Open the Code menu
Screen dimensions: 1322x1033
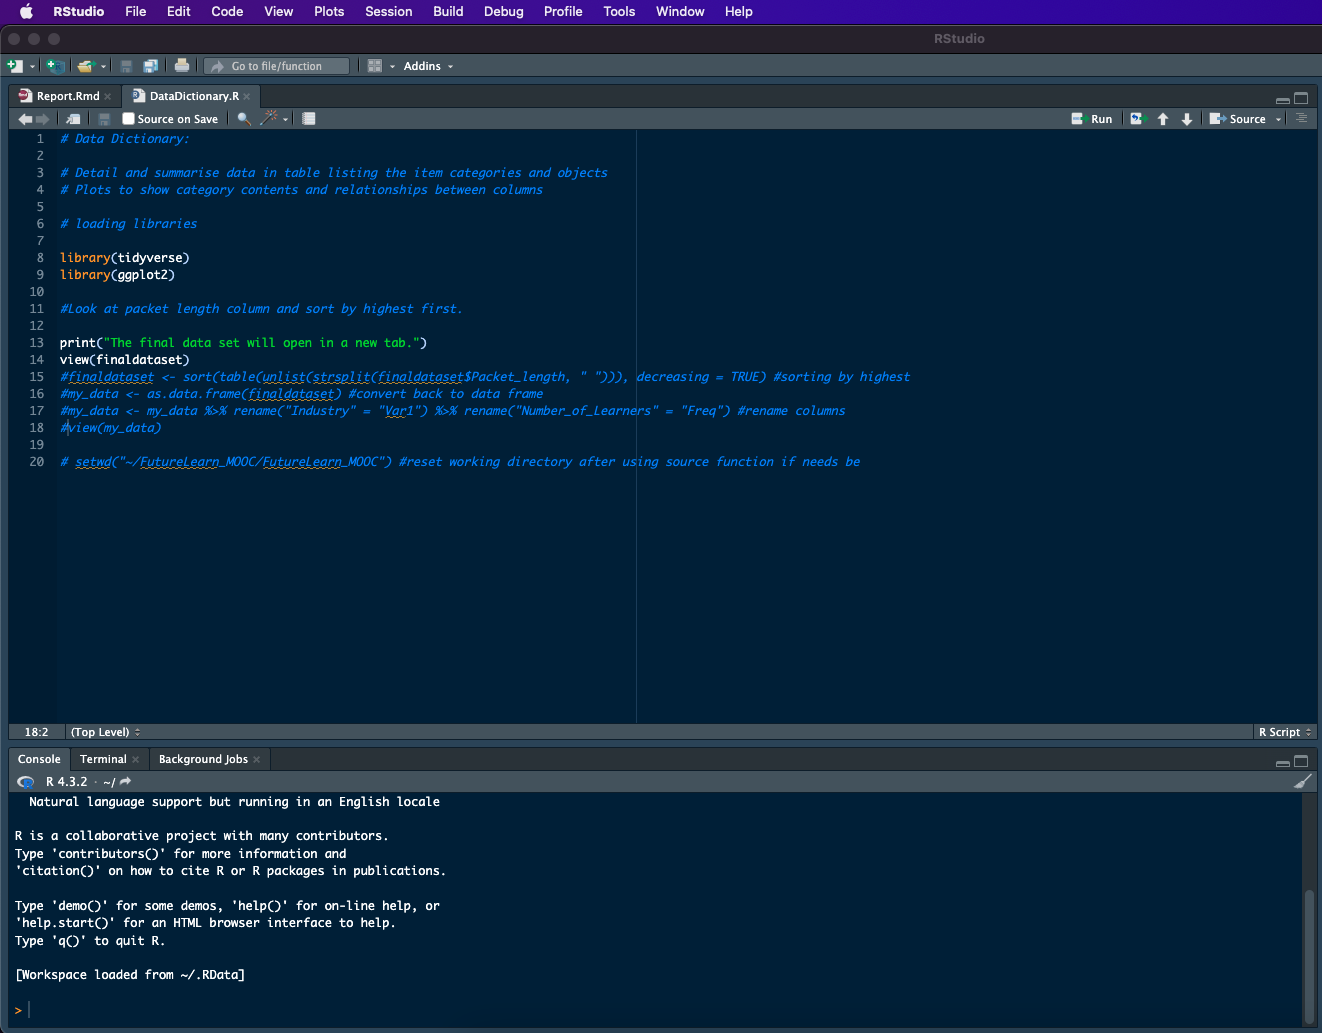pyautogui.click(x=227, y=11)
